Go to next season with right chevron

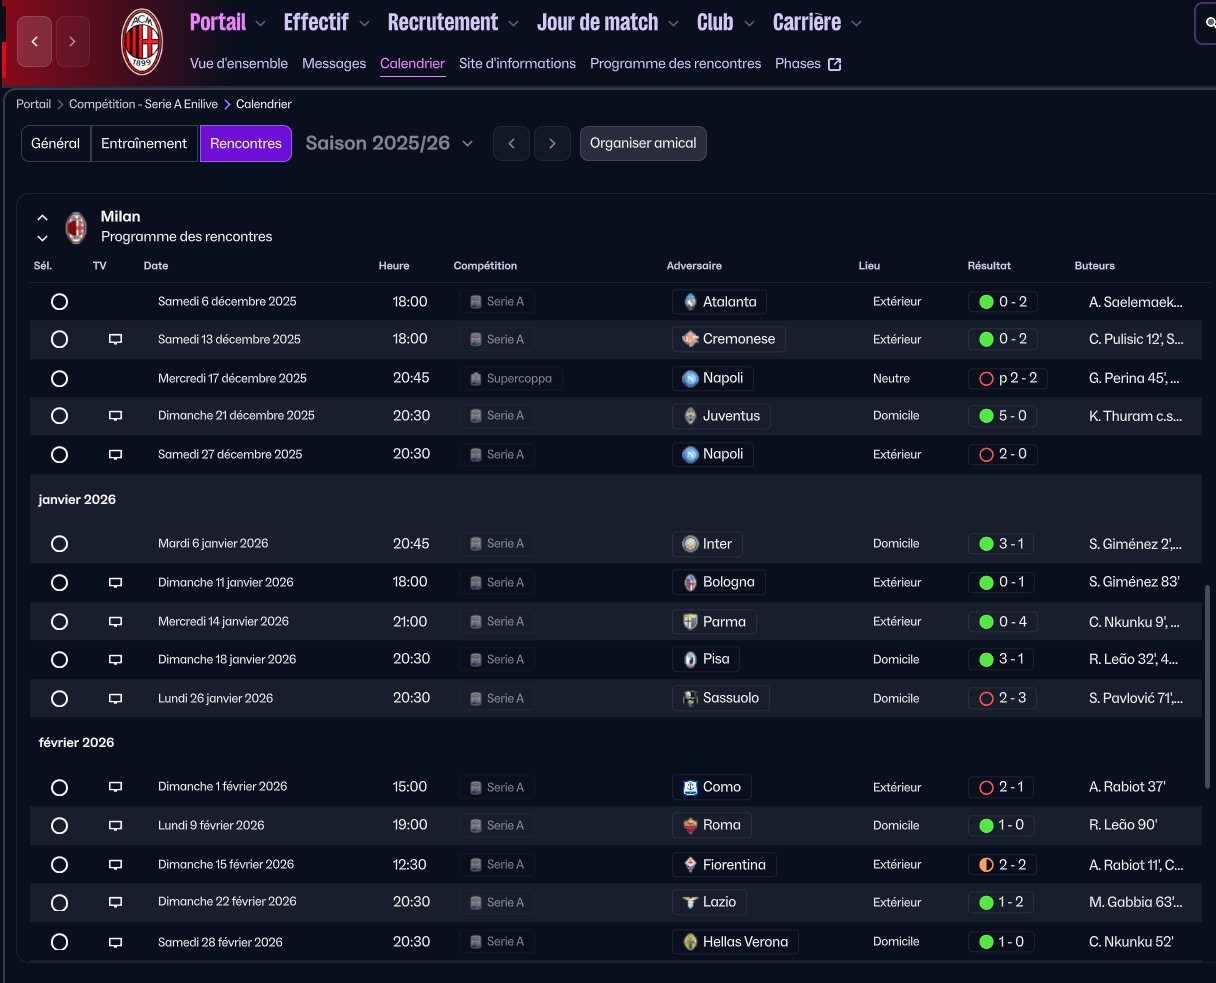coord(552,143)
